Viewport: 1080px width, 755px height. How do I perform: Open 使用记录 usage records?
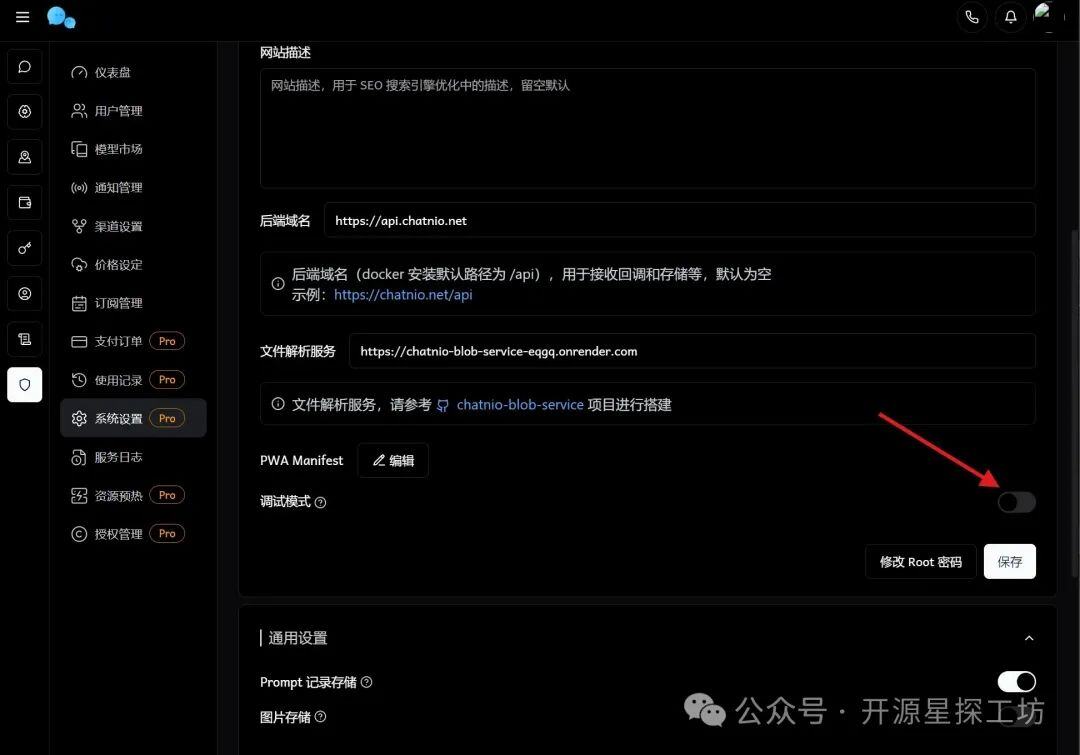pyautogui.click(x=133, y=380)
